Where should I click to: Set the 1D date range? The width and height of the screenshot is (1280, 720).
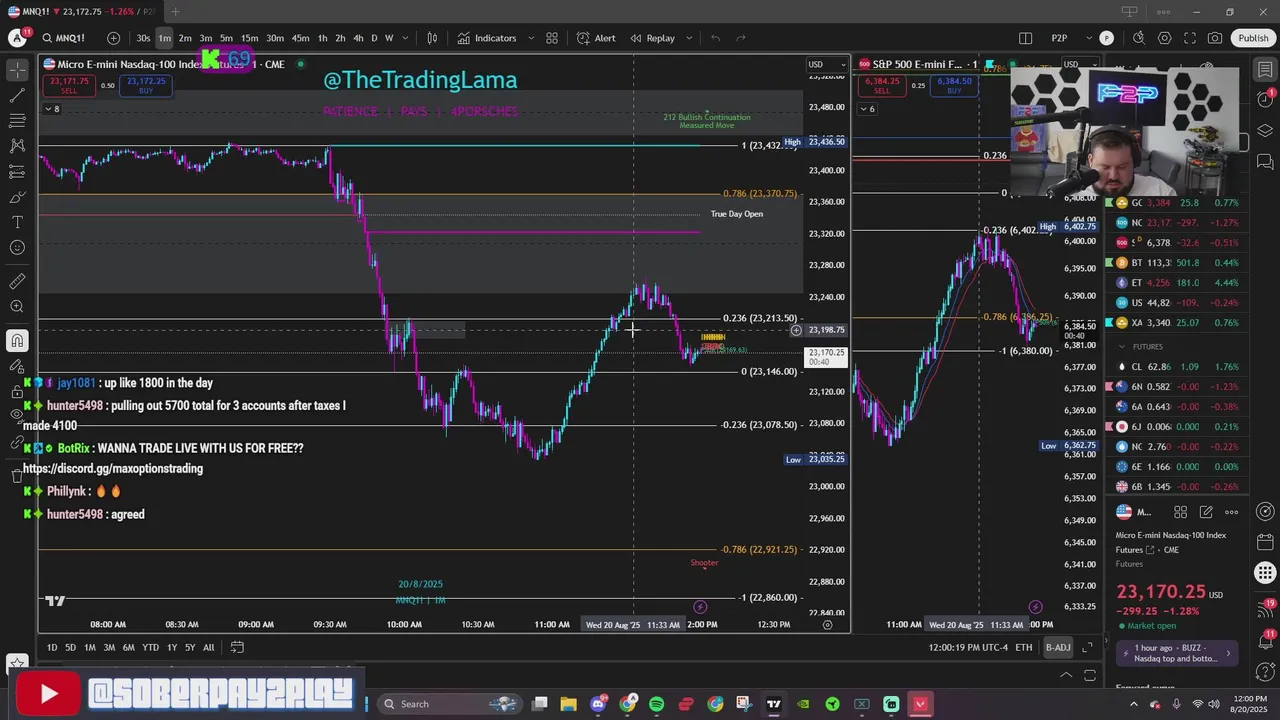pos(52,647)
